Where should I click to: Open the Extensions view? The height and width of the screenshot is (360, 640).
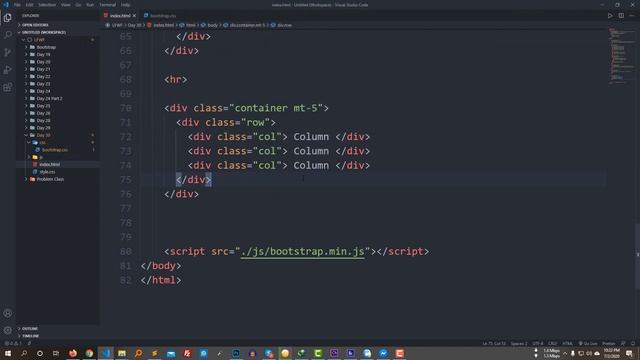click(x=7, y=87)
